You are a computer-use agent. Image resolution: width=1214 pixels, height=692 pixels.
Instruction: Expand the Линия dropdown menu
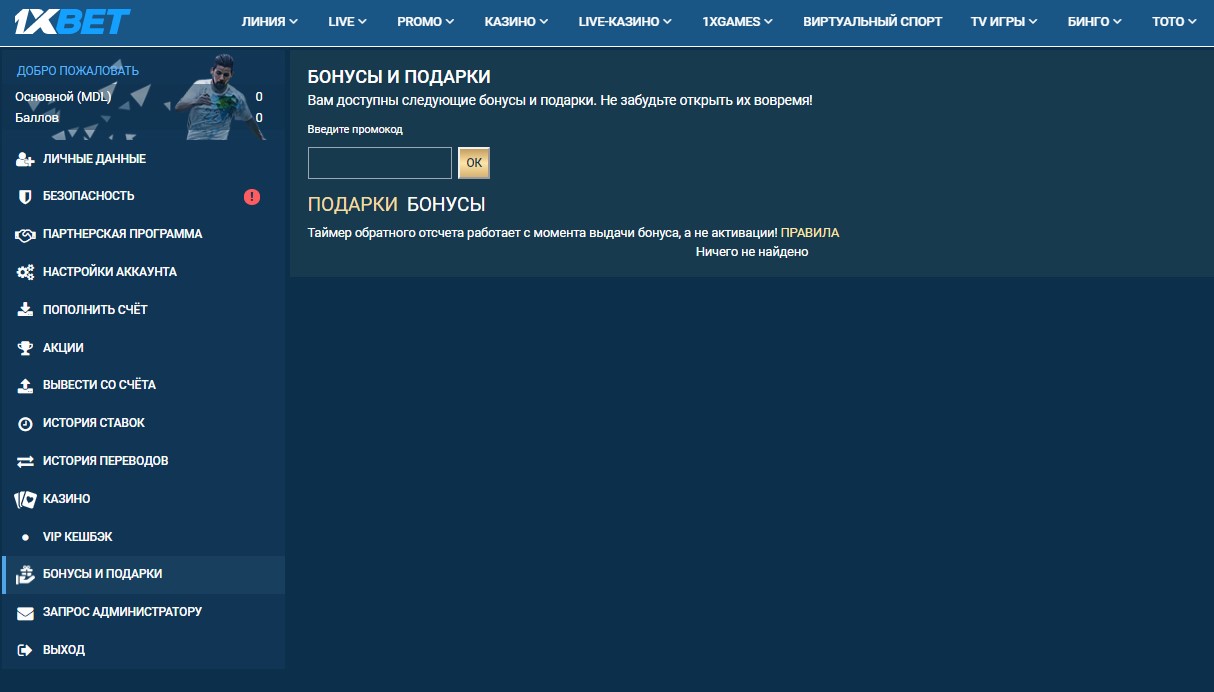[x=270, y=21]
